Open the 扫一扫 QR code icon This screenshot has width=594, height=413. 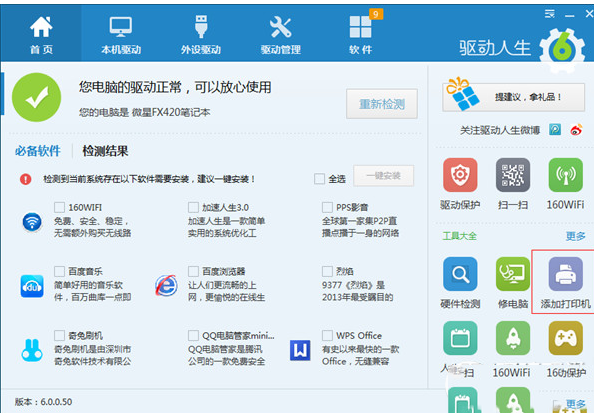(513, 175)
